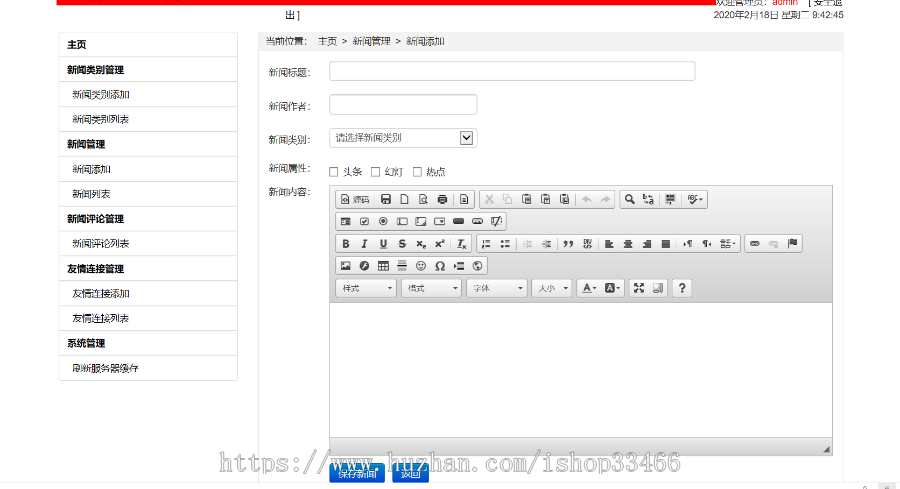Image resolution: width=900 pixels, height=489 pixels.
Task: Click the Insert Table icon
Action: tap(383, 266)
